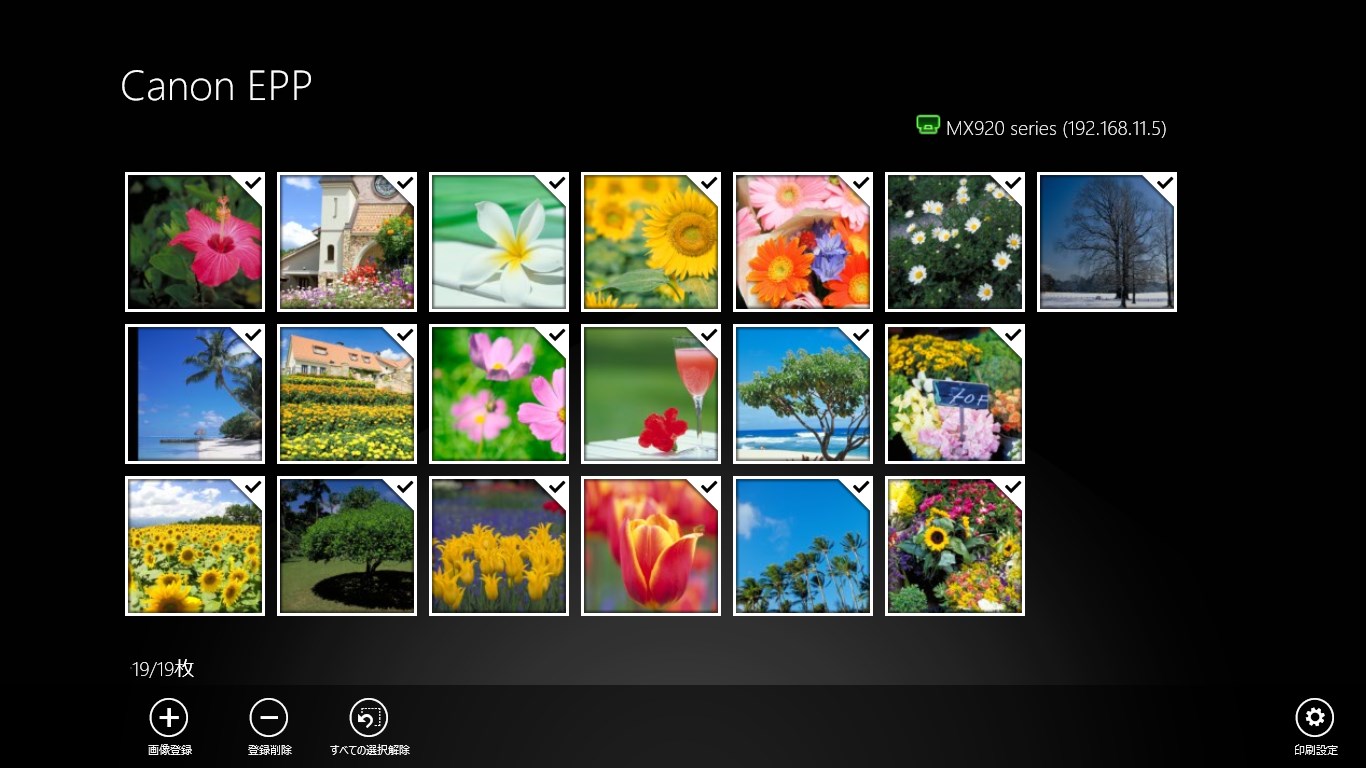Click the pink cocktail glass thumbnail
The image size is (1366, 768).
pyautogui.click(x=651, y=394)
